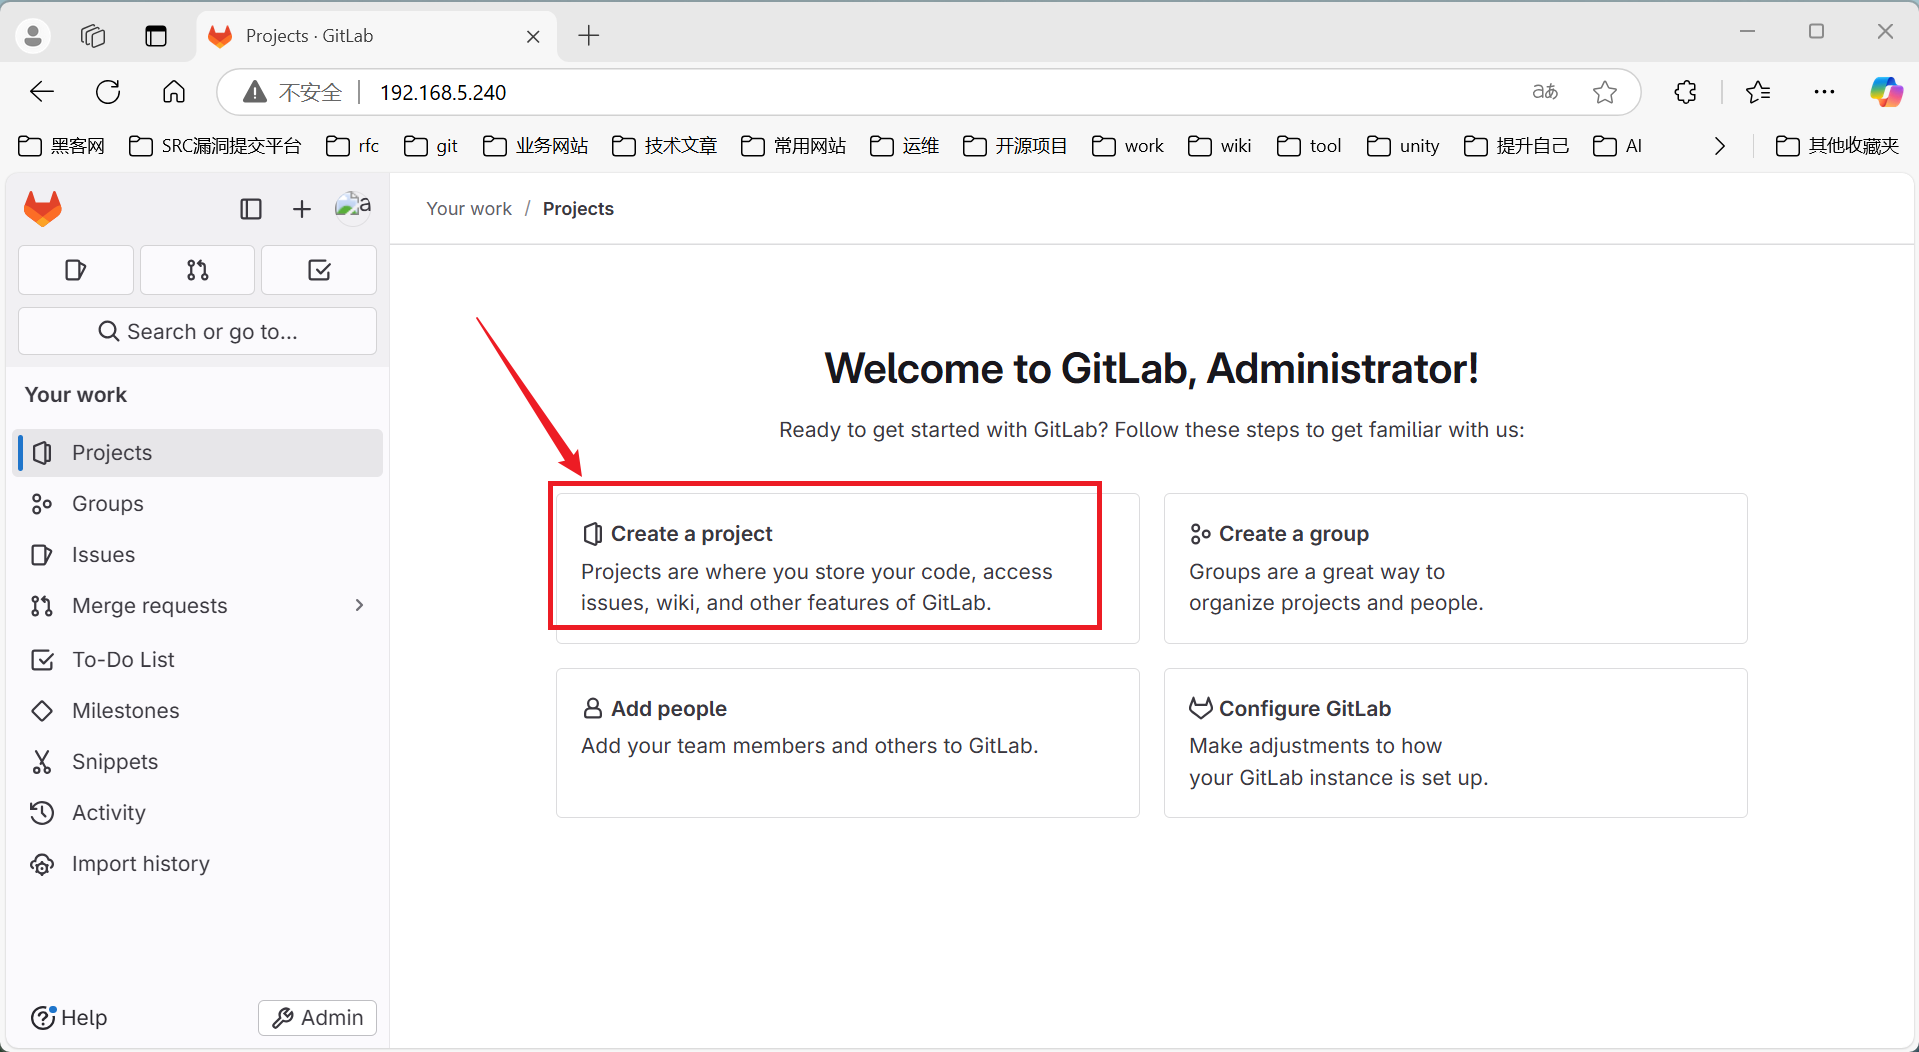The image size is (1919, 1052).
Task: Open the Create a project card
Action: tap(847, 568)
